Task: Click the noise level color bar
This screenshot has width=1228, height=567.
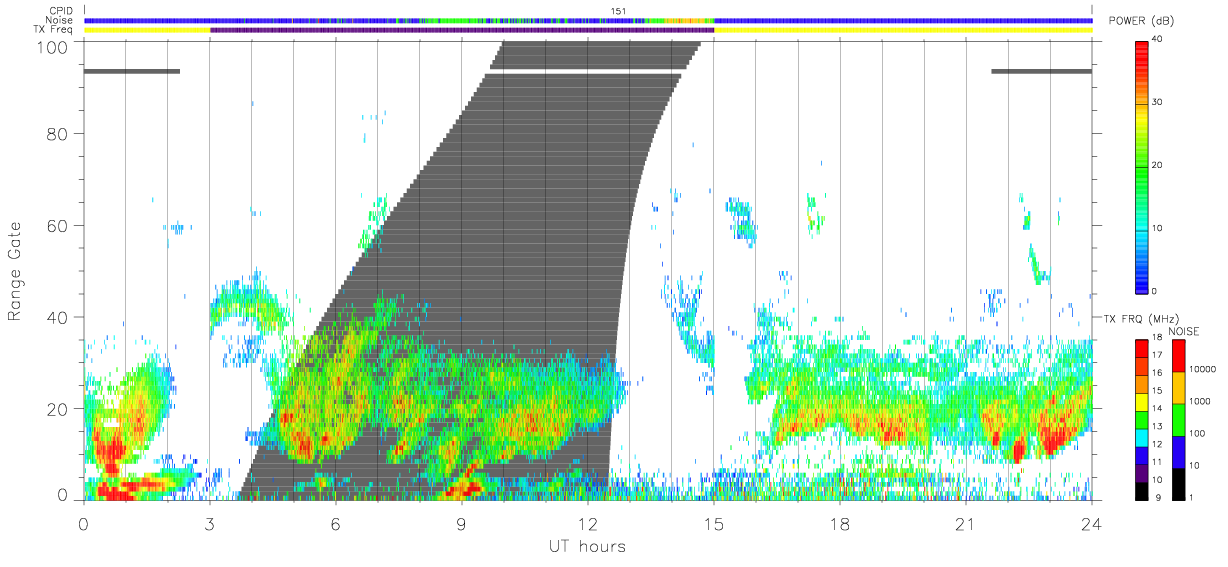Action: 1177,419
